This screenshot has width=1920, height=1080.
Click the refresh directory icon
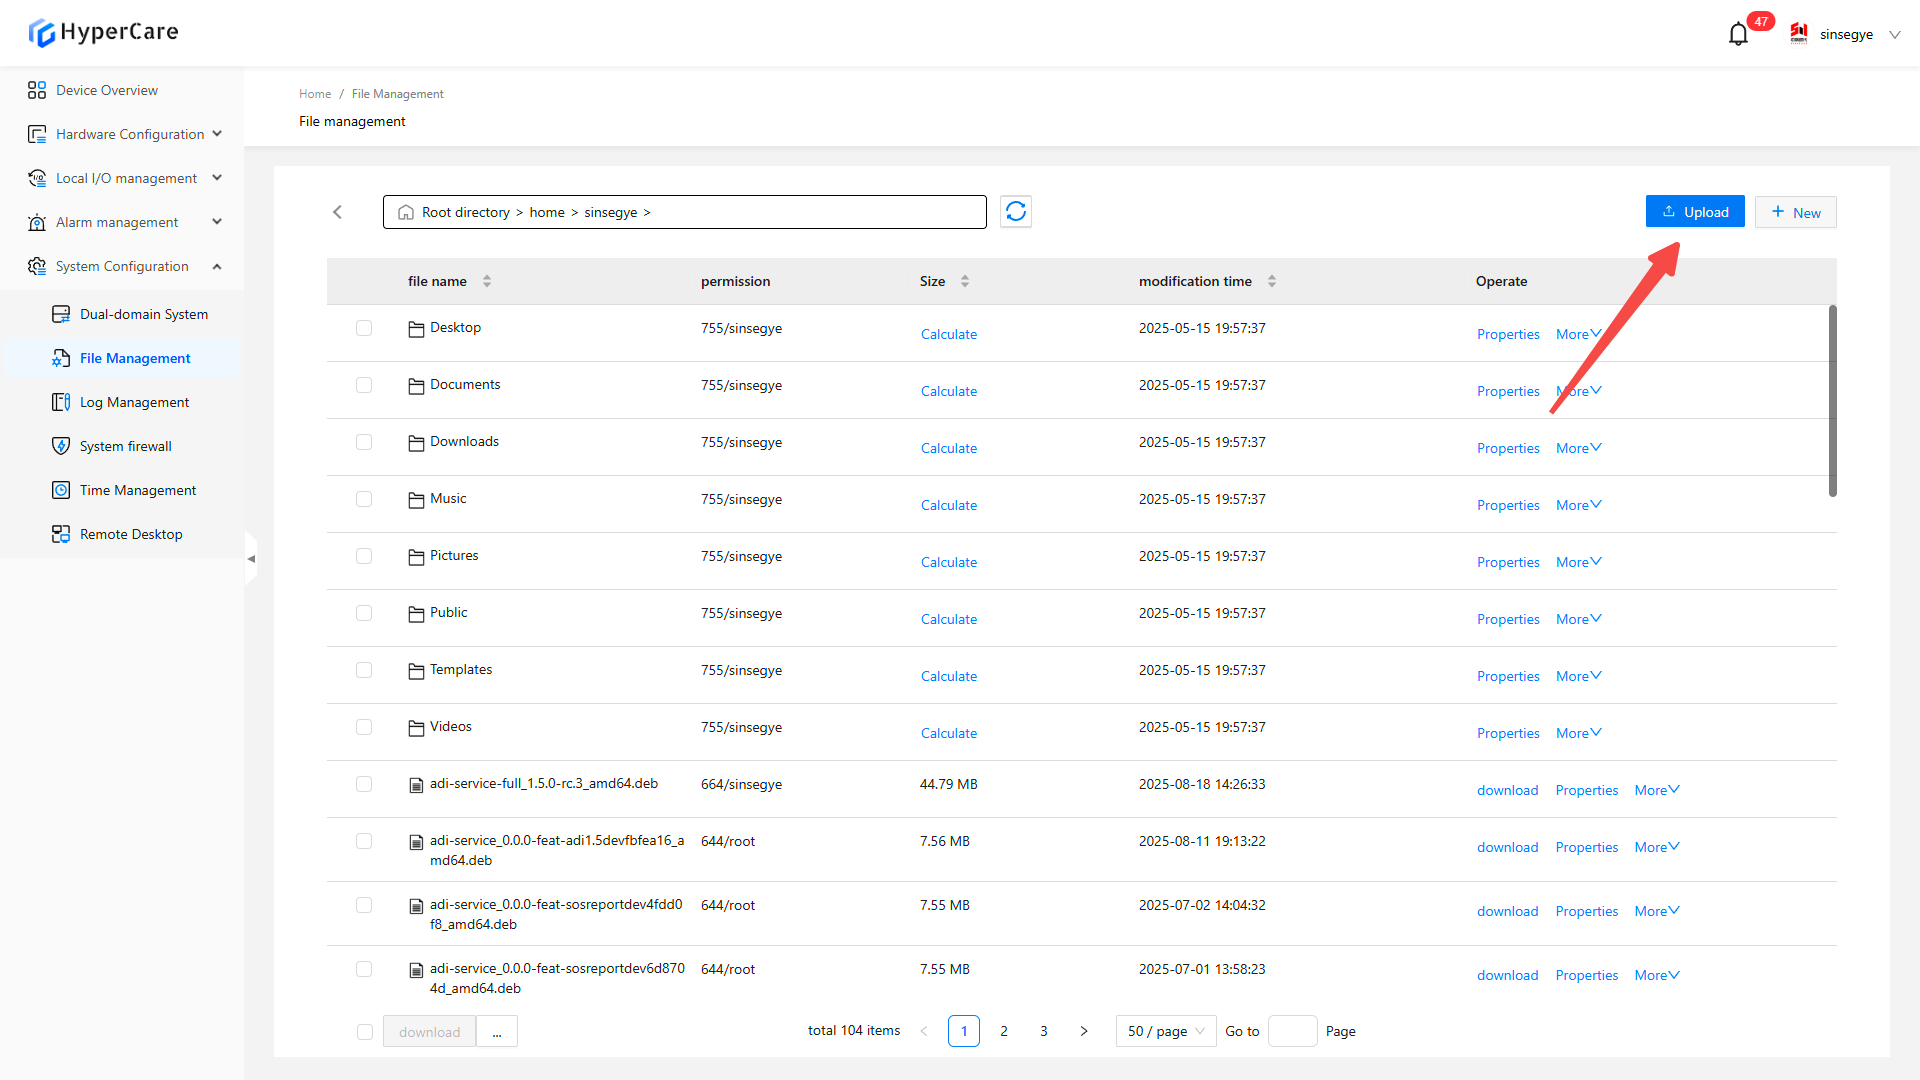pyautogui.click(x=1016, y=212)
